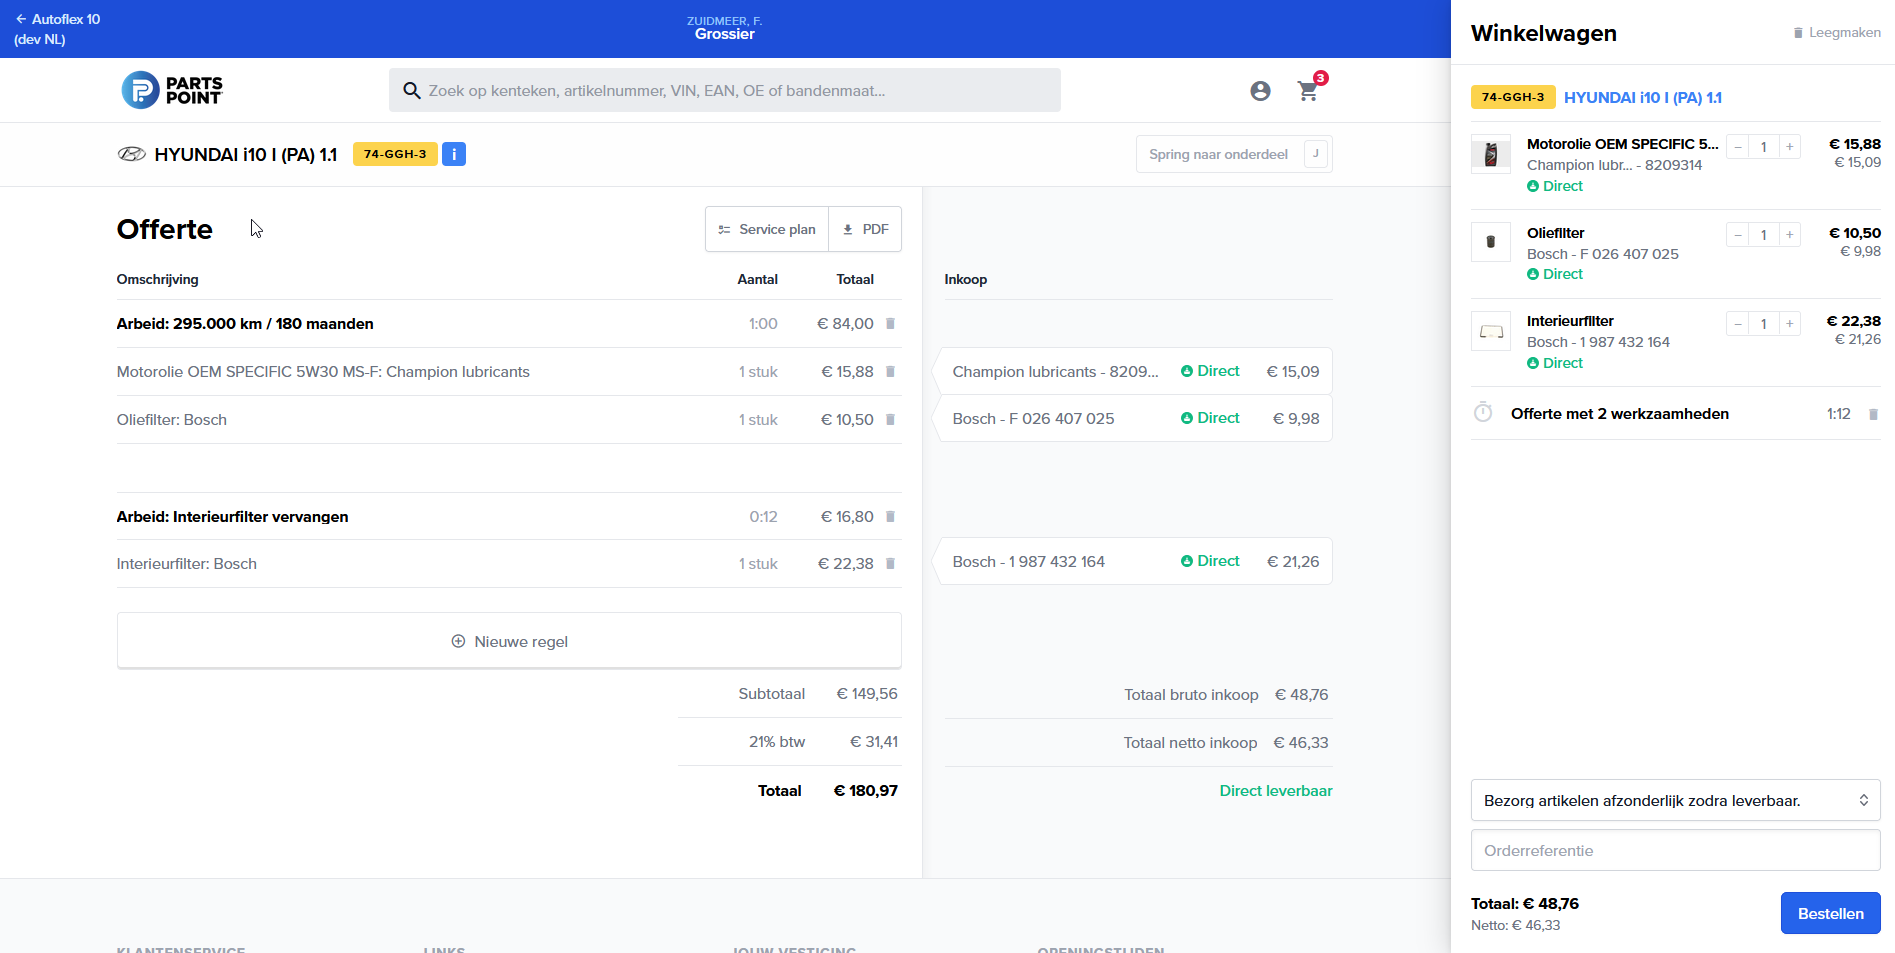This screenshot has width=1895, height=953.
Task: Delete the Oliefilter: Bosch quote line
Action: [890, 420]
